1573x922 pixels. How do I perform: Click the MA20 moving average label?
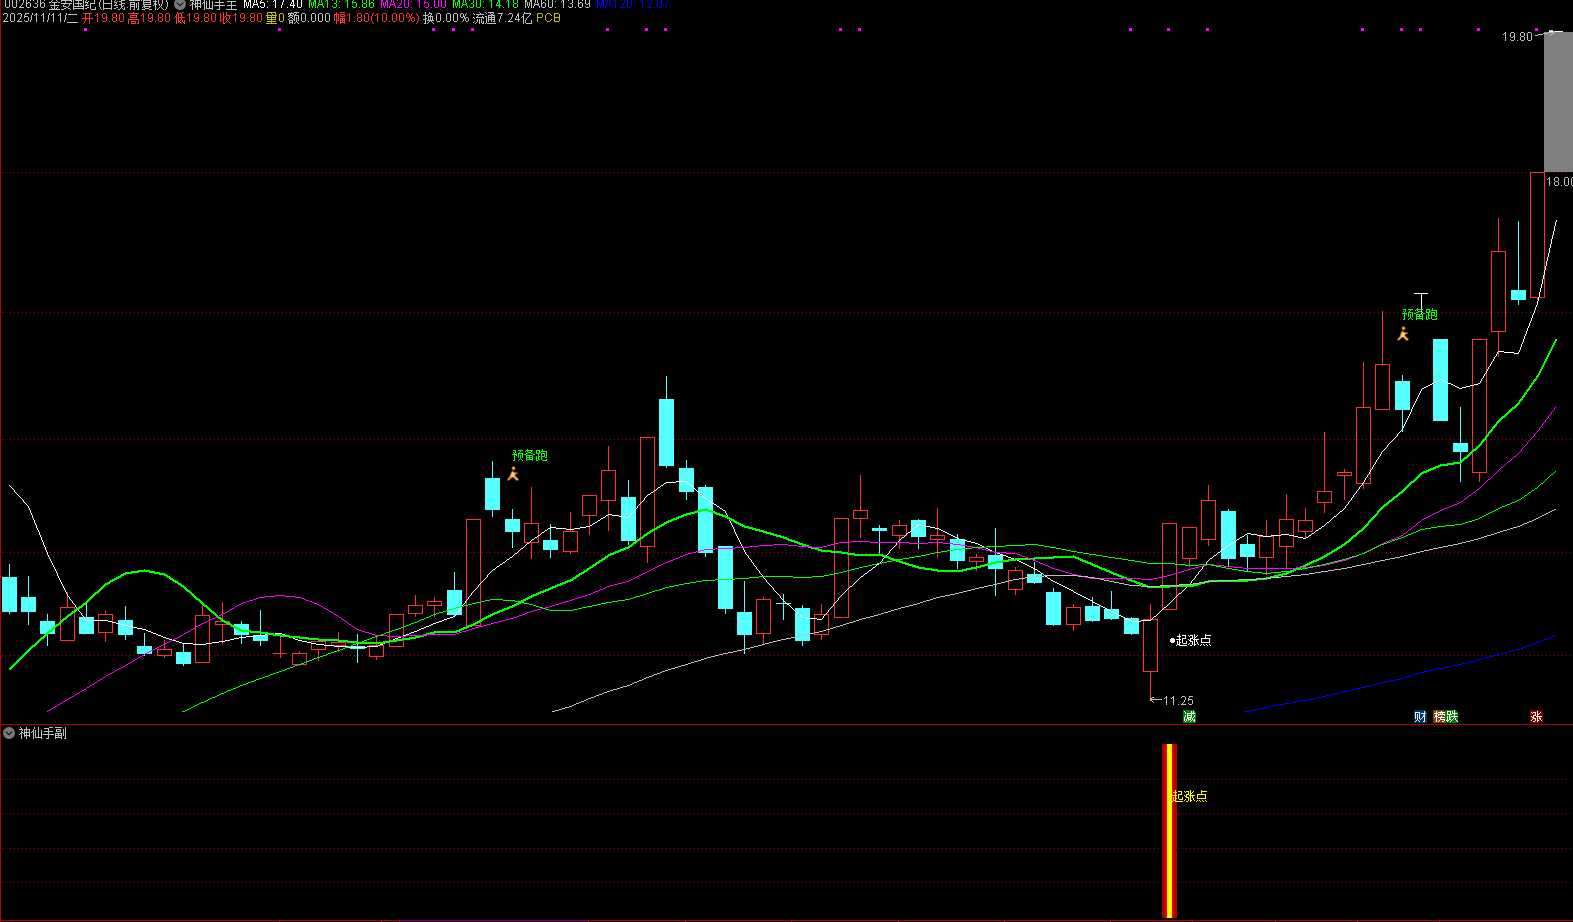point(413,5)
